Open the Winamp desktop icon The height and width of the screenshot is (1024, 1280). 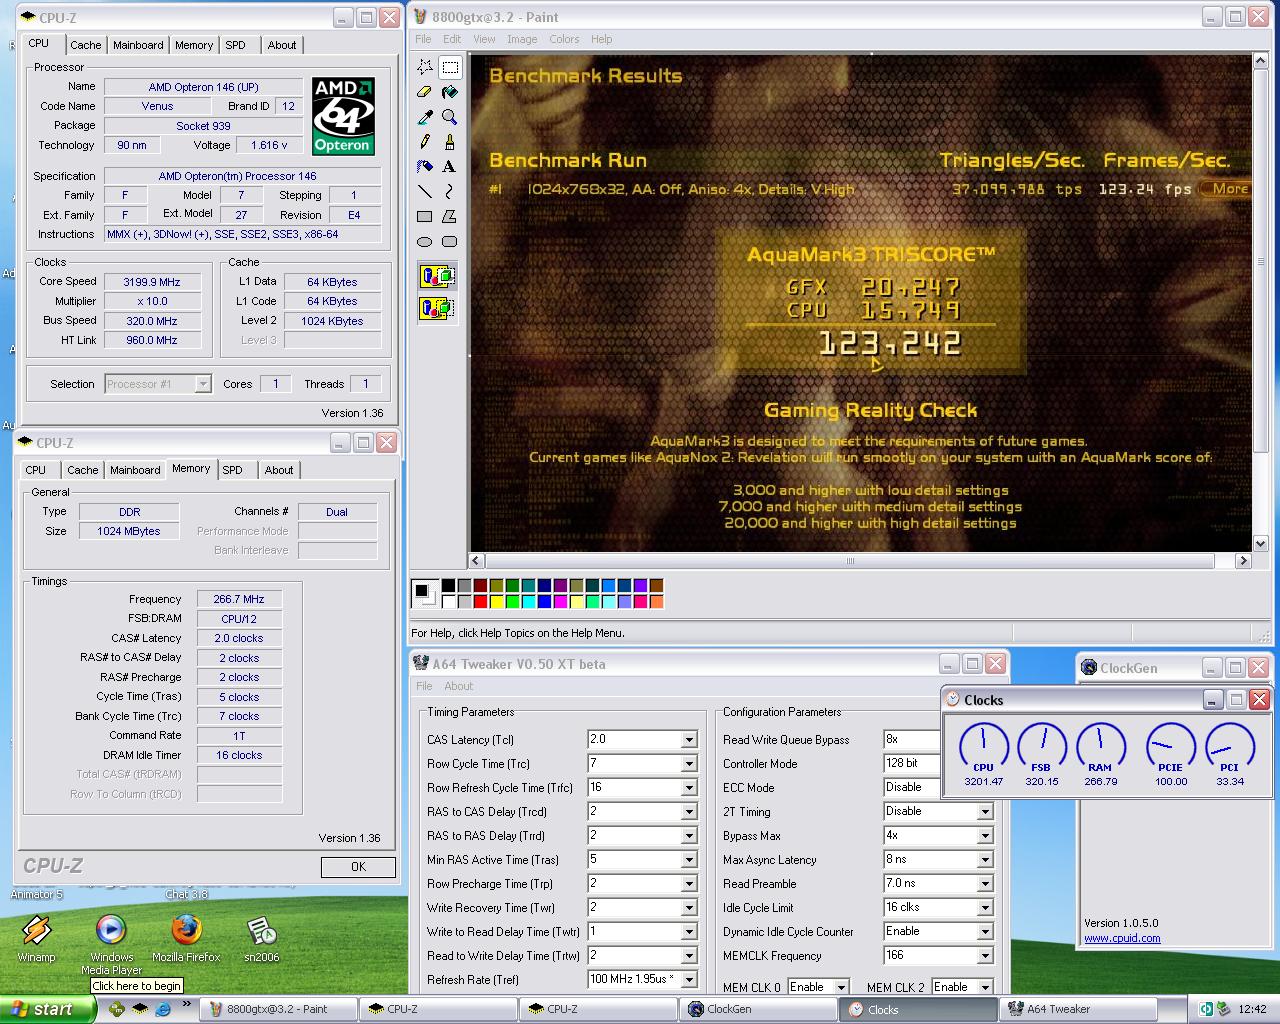[x=37, y=939]
